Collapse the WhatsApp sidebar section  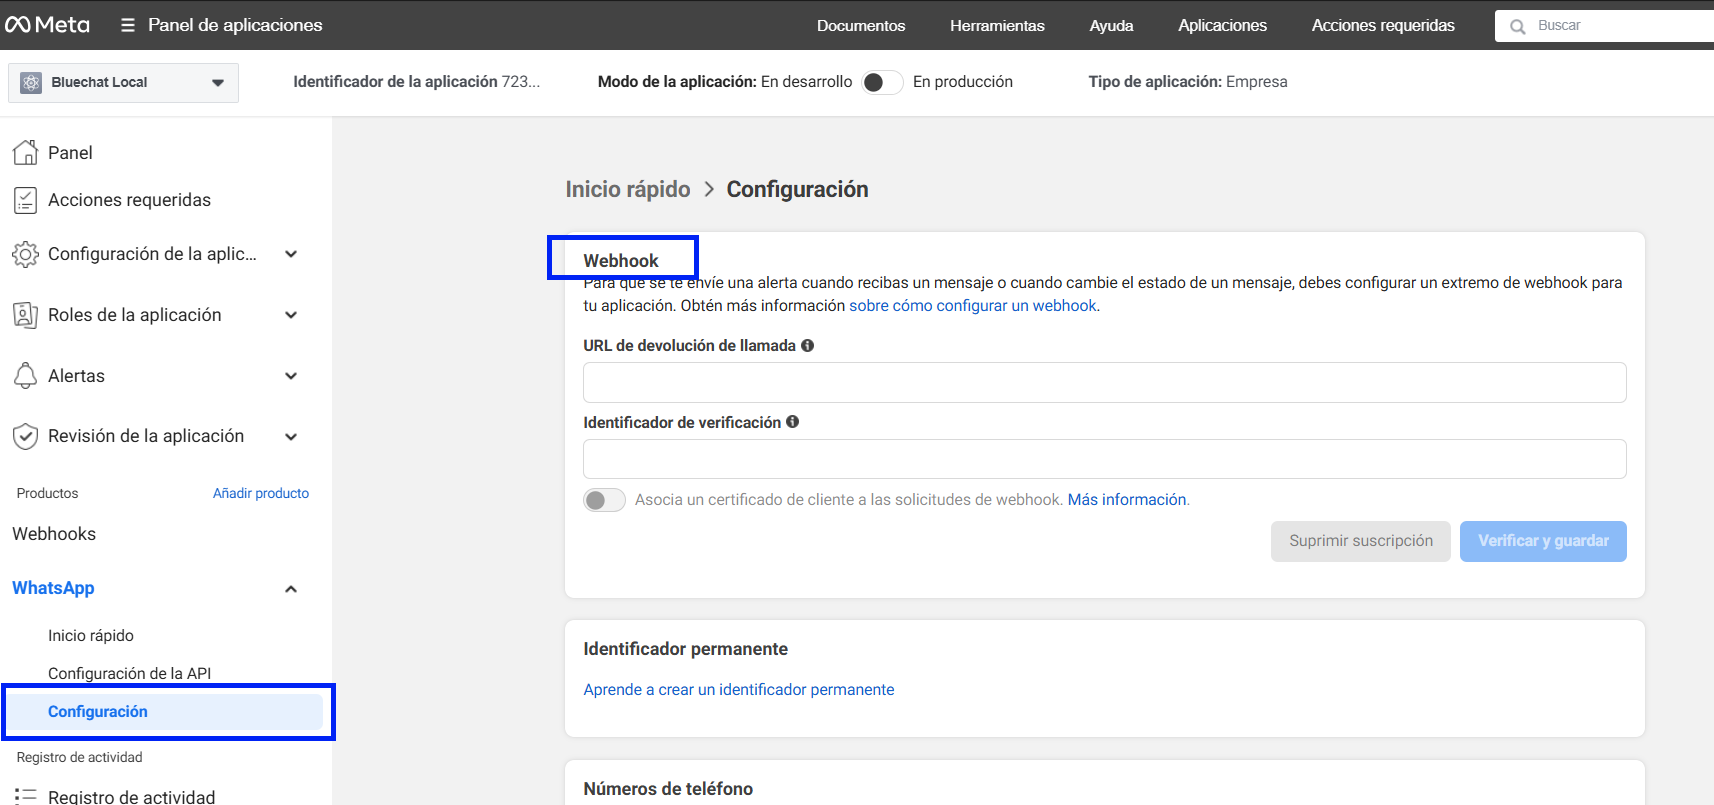point(291,589)
